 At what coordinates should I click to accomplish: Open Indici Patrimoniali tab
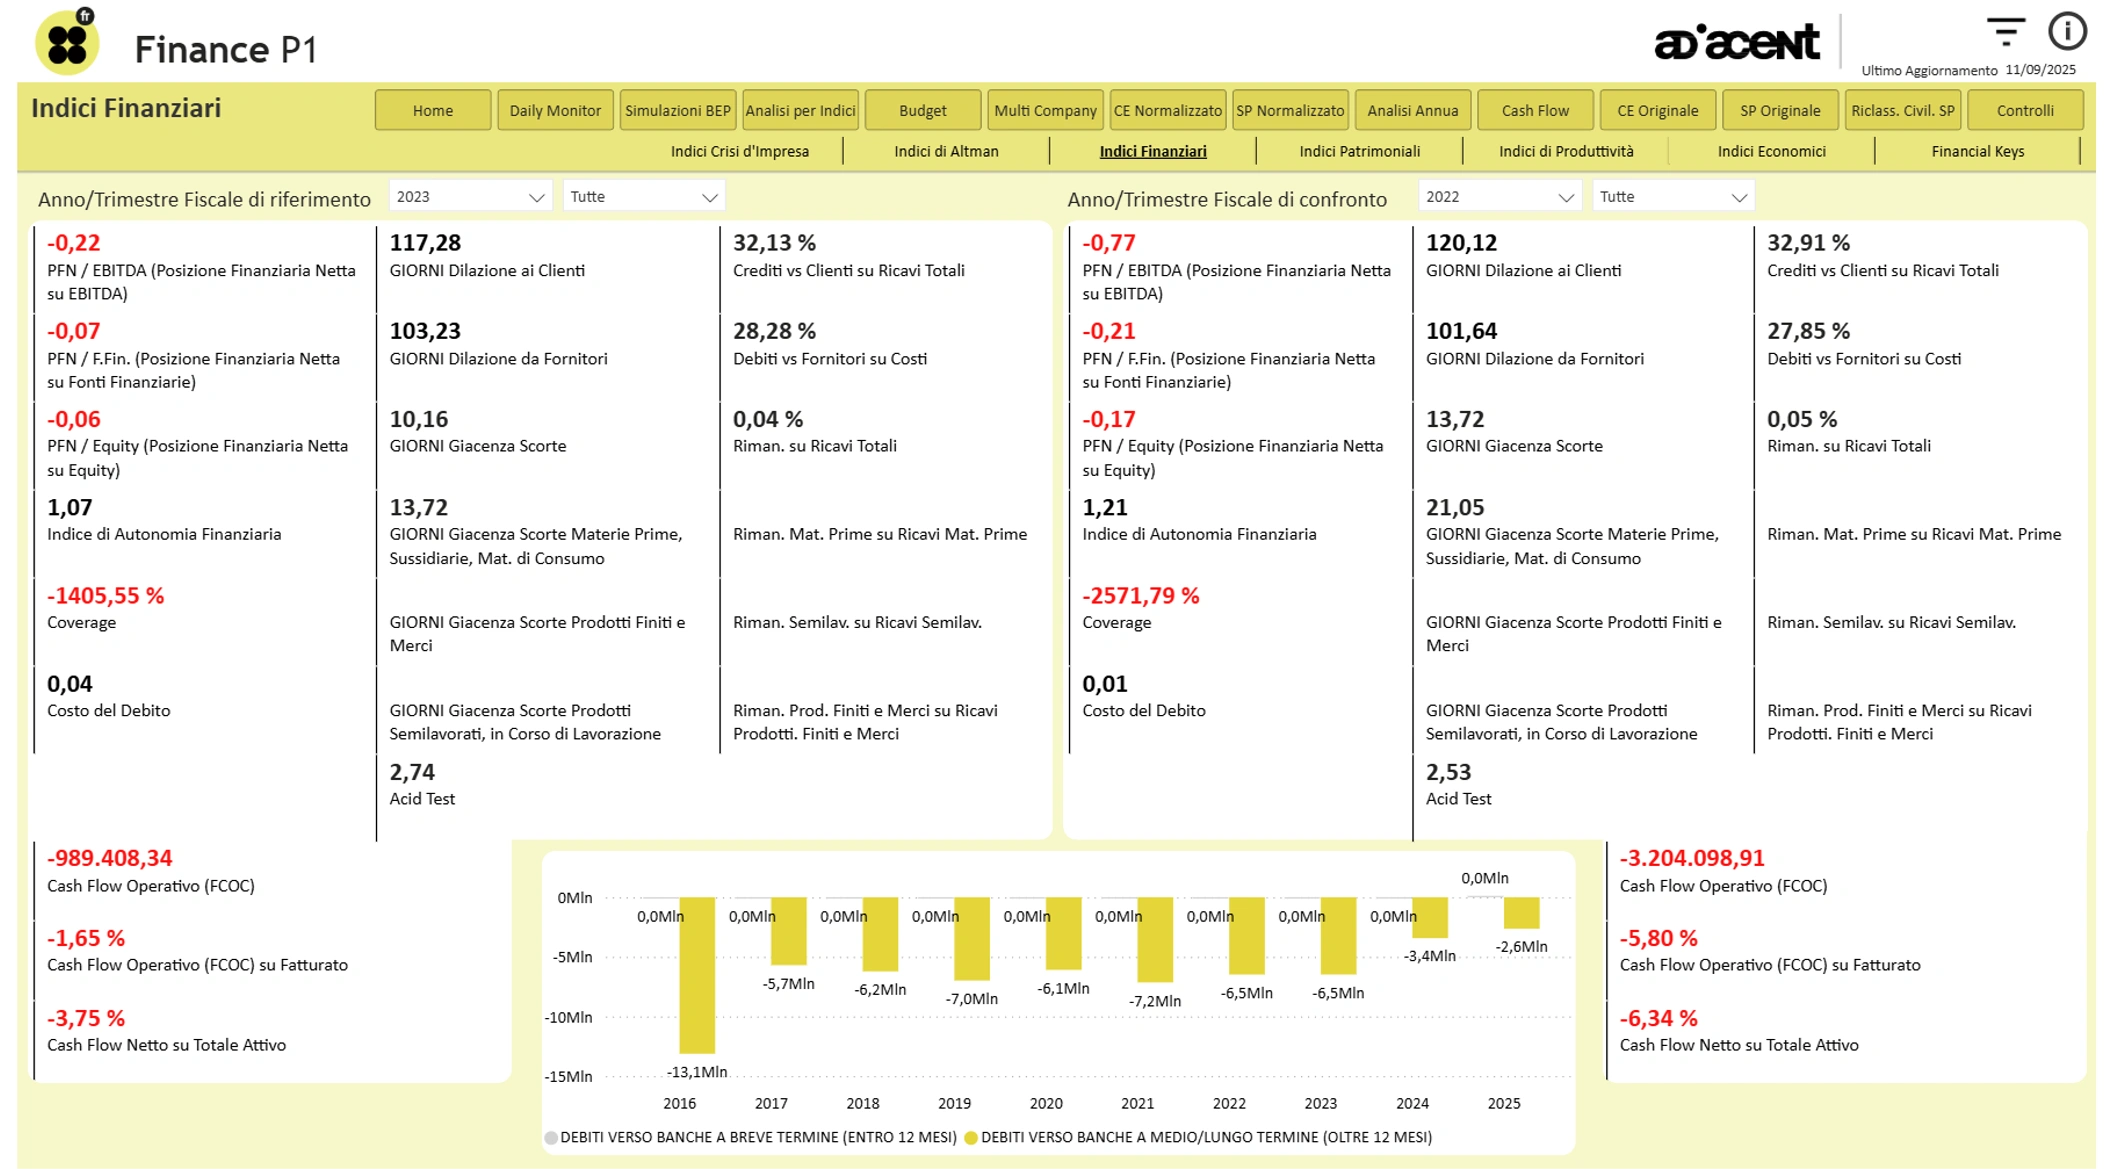pos(1359,151)
